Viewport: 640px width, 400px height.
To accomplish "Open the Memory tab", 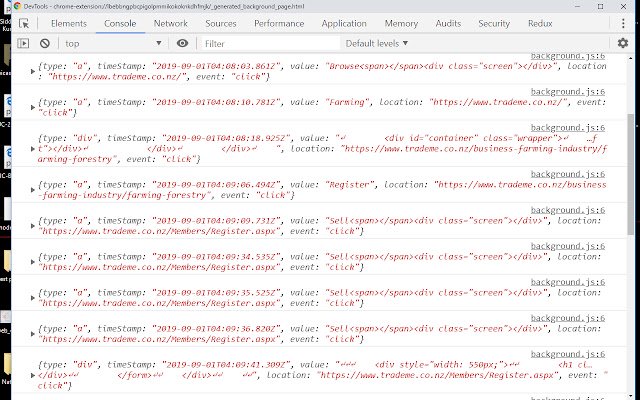I will pyautogui.click(x=401, y=24).
